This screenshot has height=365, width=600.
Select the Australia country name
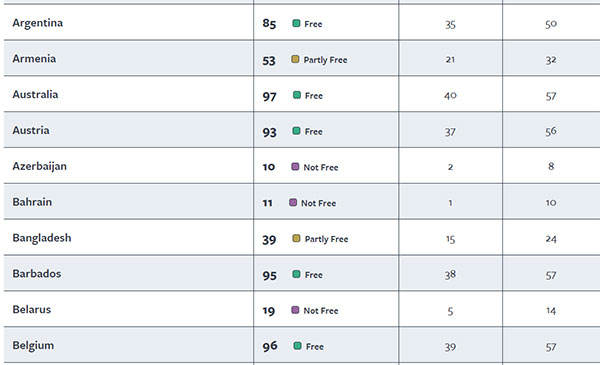[35, 95]
